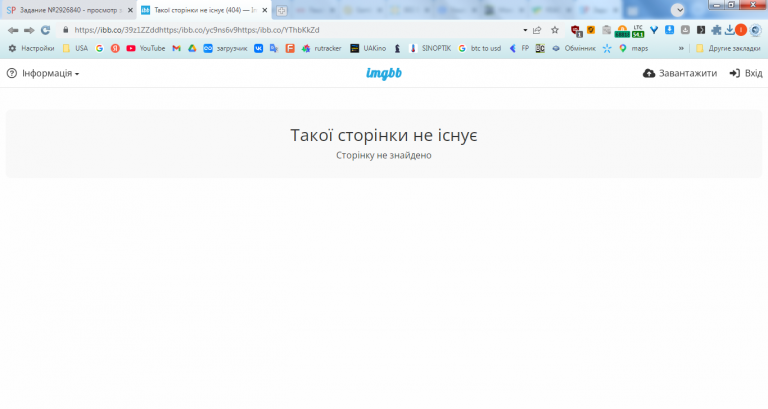Open the Настройки bookmark
Image resolution: width=768 pixels, height=409 pixels.
click(31, 48)
